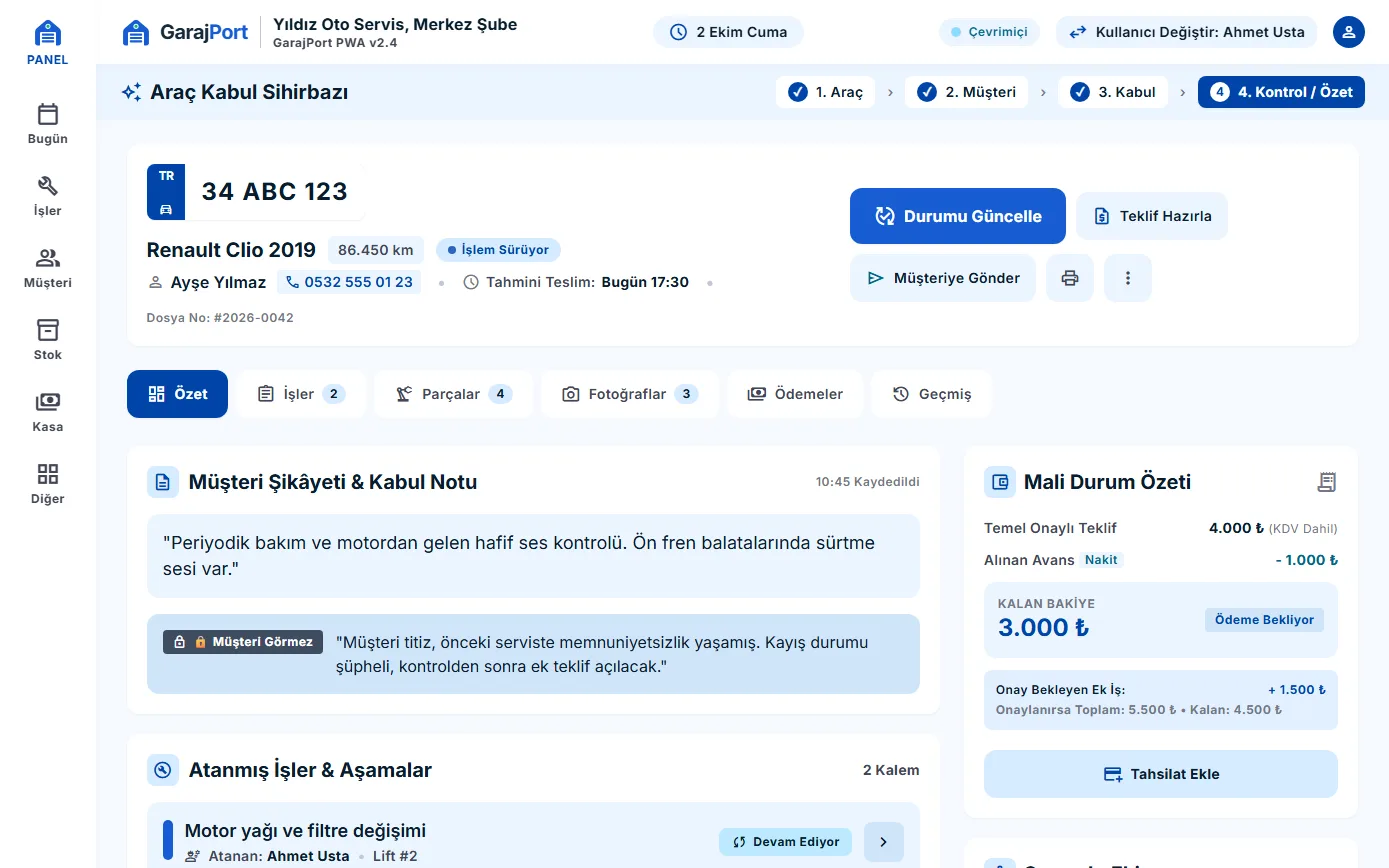Call customer number 0532 555 01 23
Screen dimensions: 1389x868
point(349,282)
